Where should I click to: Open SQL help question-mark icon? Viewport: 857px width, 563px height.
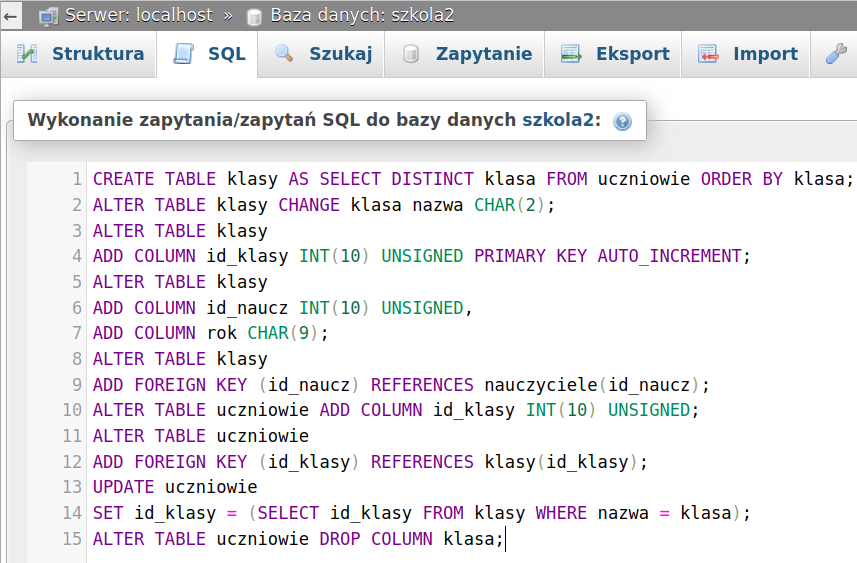pos(622,121)
